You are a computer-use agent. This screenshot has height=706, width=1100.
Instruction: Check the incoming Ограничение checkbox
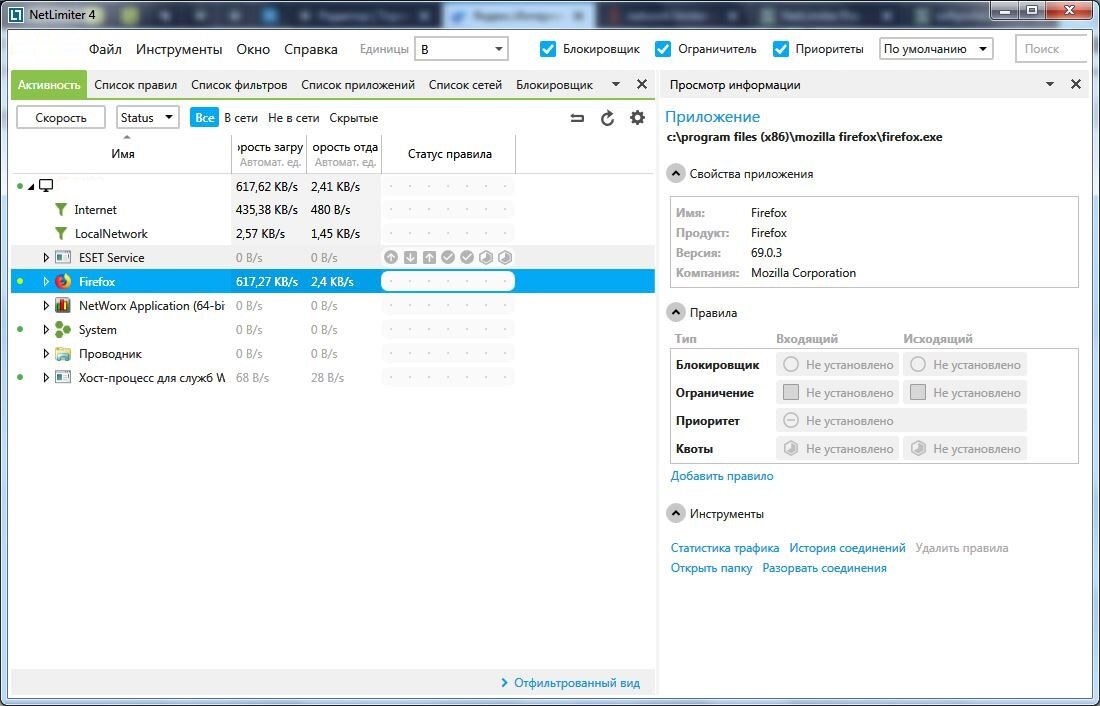[x=791, y=392]
